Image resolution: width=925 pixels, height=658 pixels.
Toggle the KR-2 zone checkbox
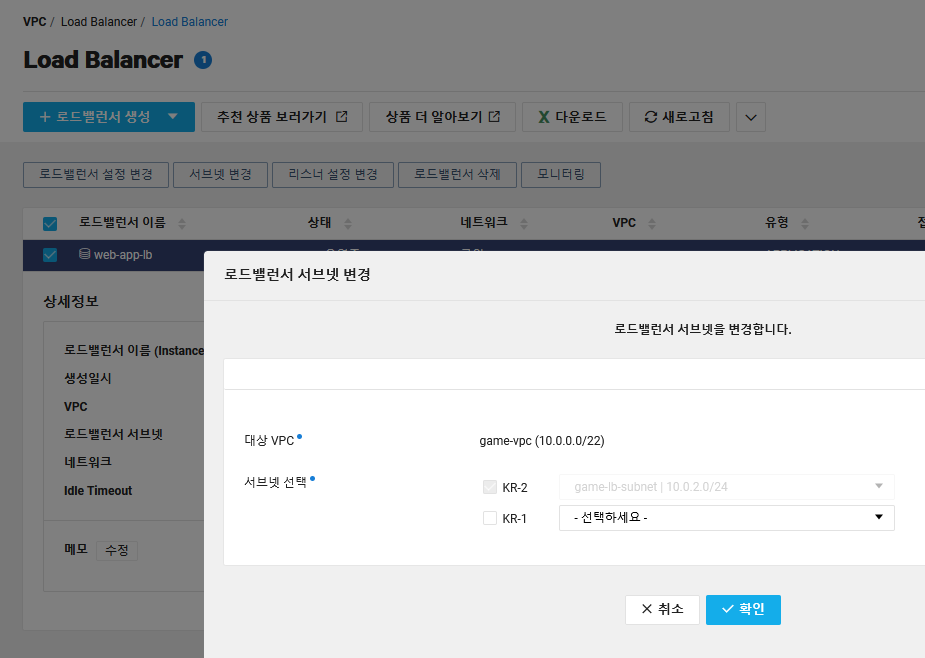[x=490, y=487]
